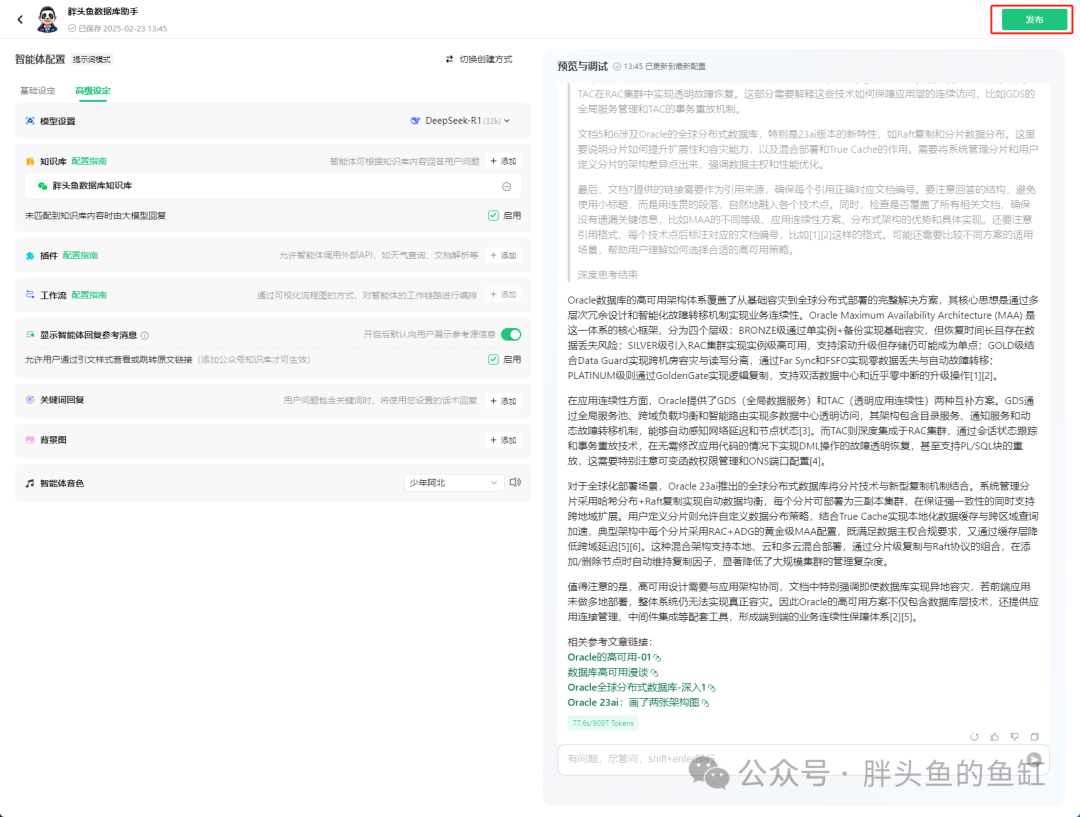
Task: Regenerate the reply with the refresh icon
Action: coord(974,737)
